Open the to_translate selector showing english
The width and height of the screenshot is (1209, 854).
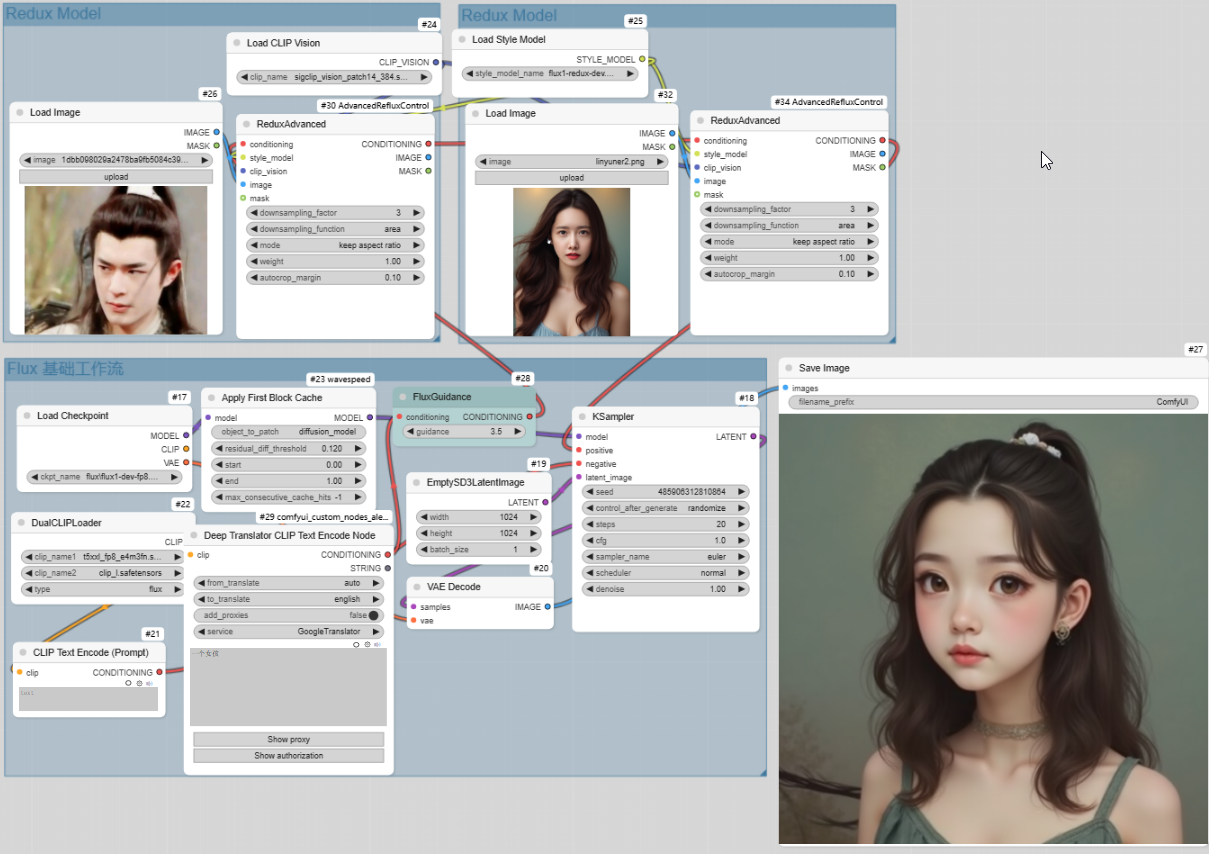point(288,599)
